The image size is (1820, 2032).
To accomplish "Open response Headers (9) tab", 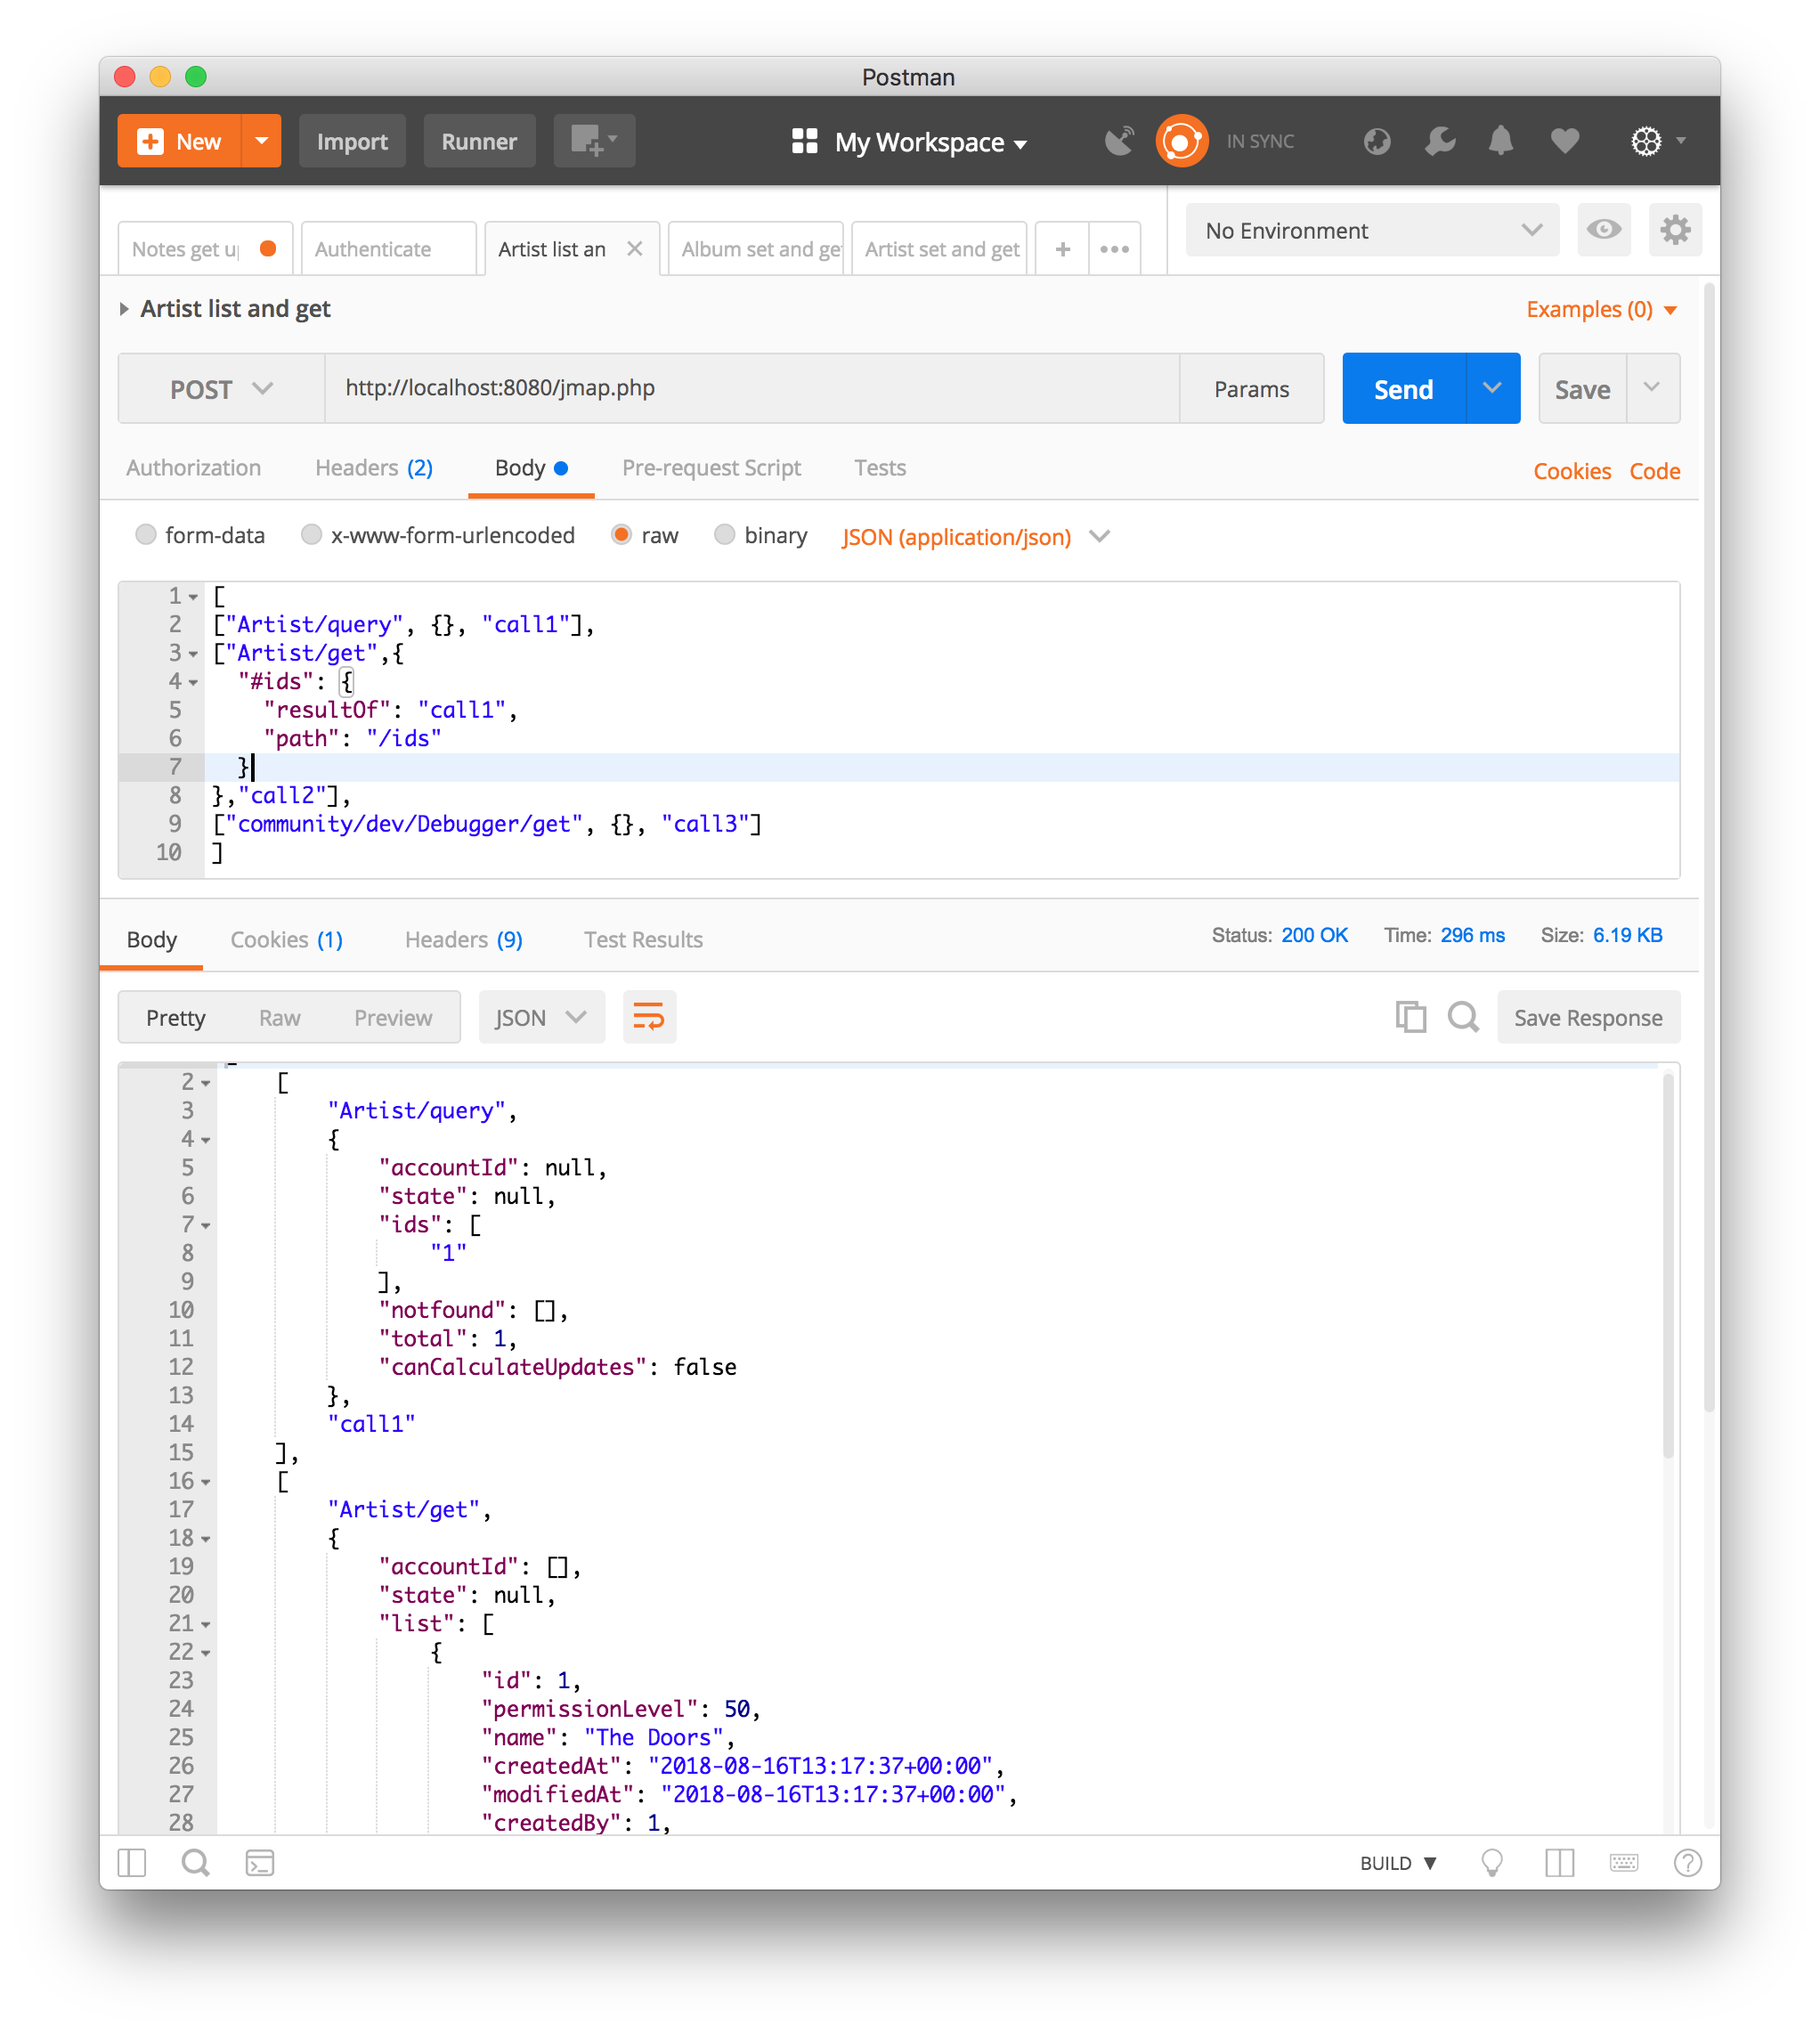I will [x=464, y=940].
